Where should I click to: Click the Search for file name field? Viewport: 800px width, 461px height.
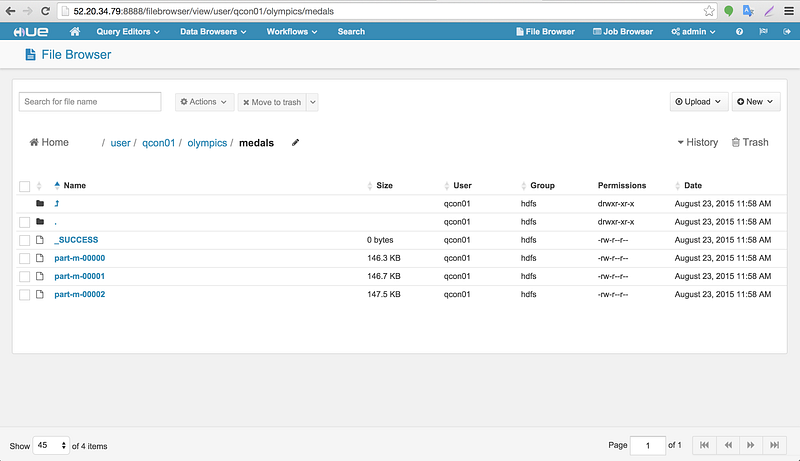[x=90, y=101]
